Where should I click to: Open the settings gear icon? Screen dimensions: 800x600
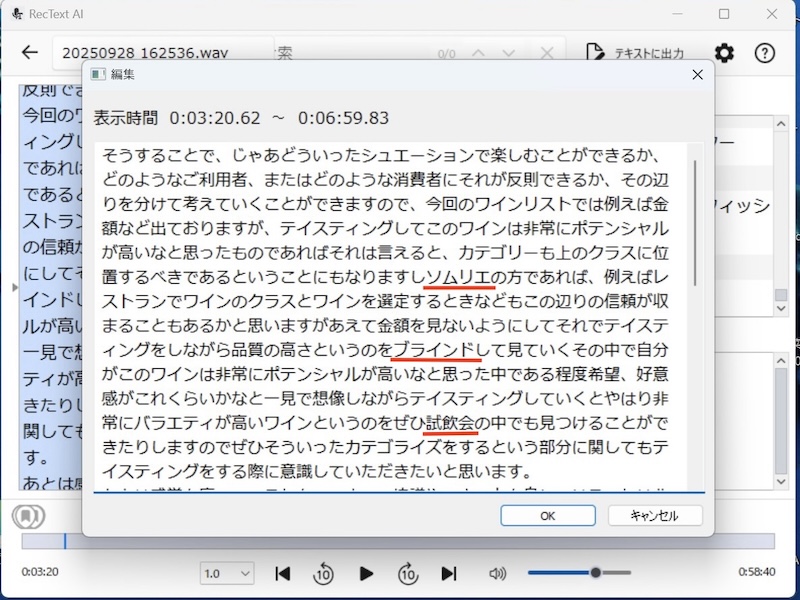tap(724, 53)
